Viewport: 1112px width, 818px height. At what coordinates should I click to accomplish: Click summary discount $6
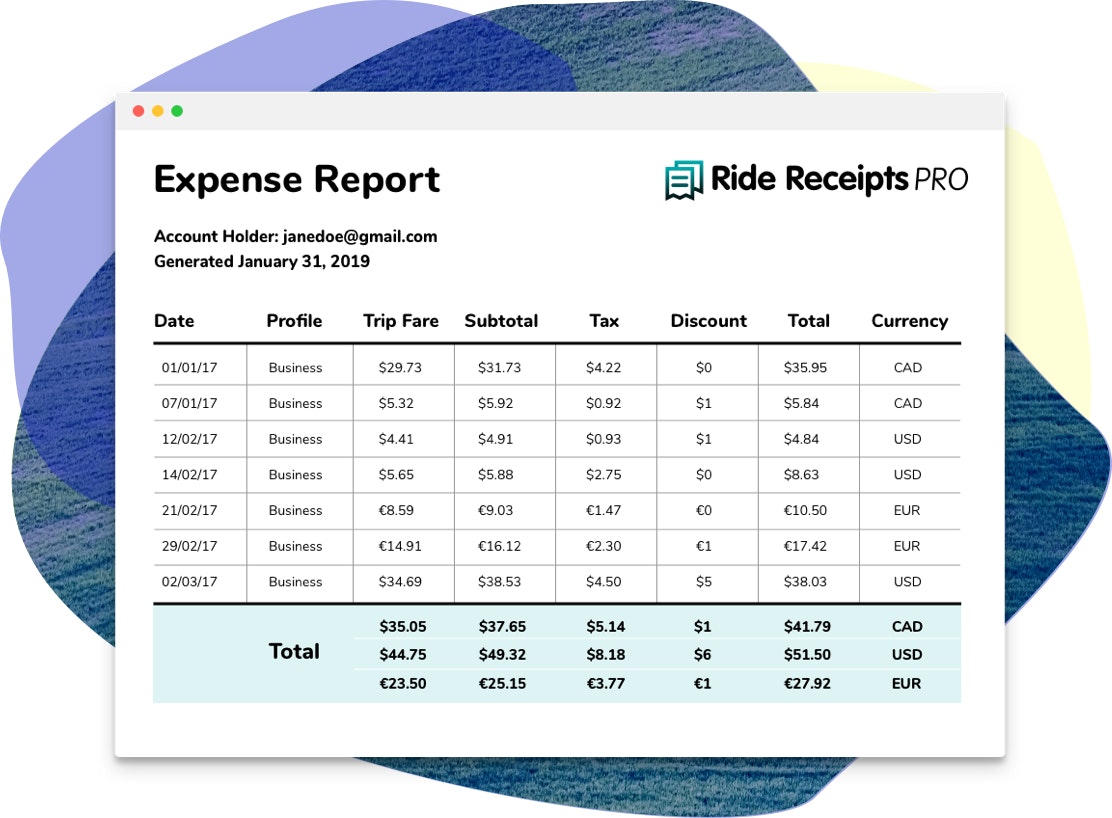702,655
